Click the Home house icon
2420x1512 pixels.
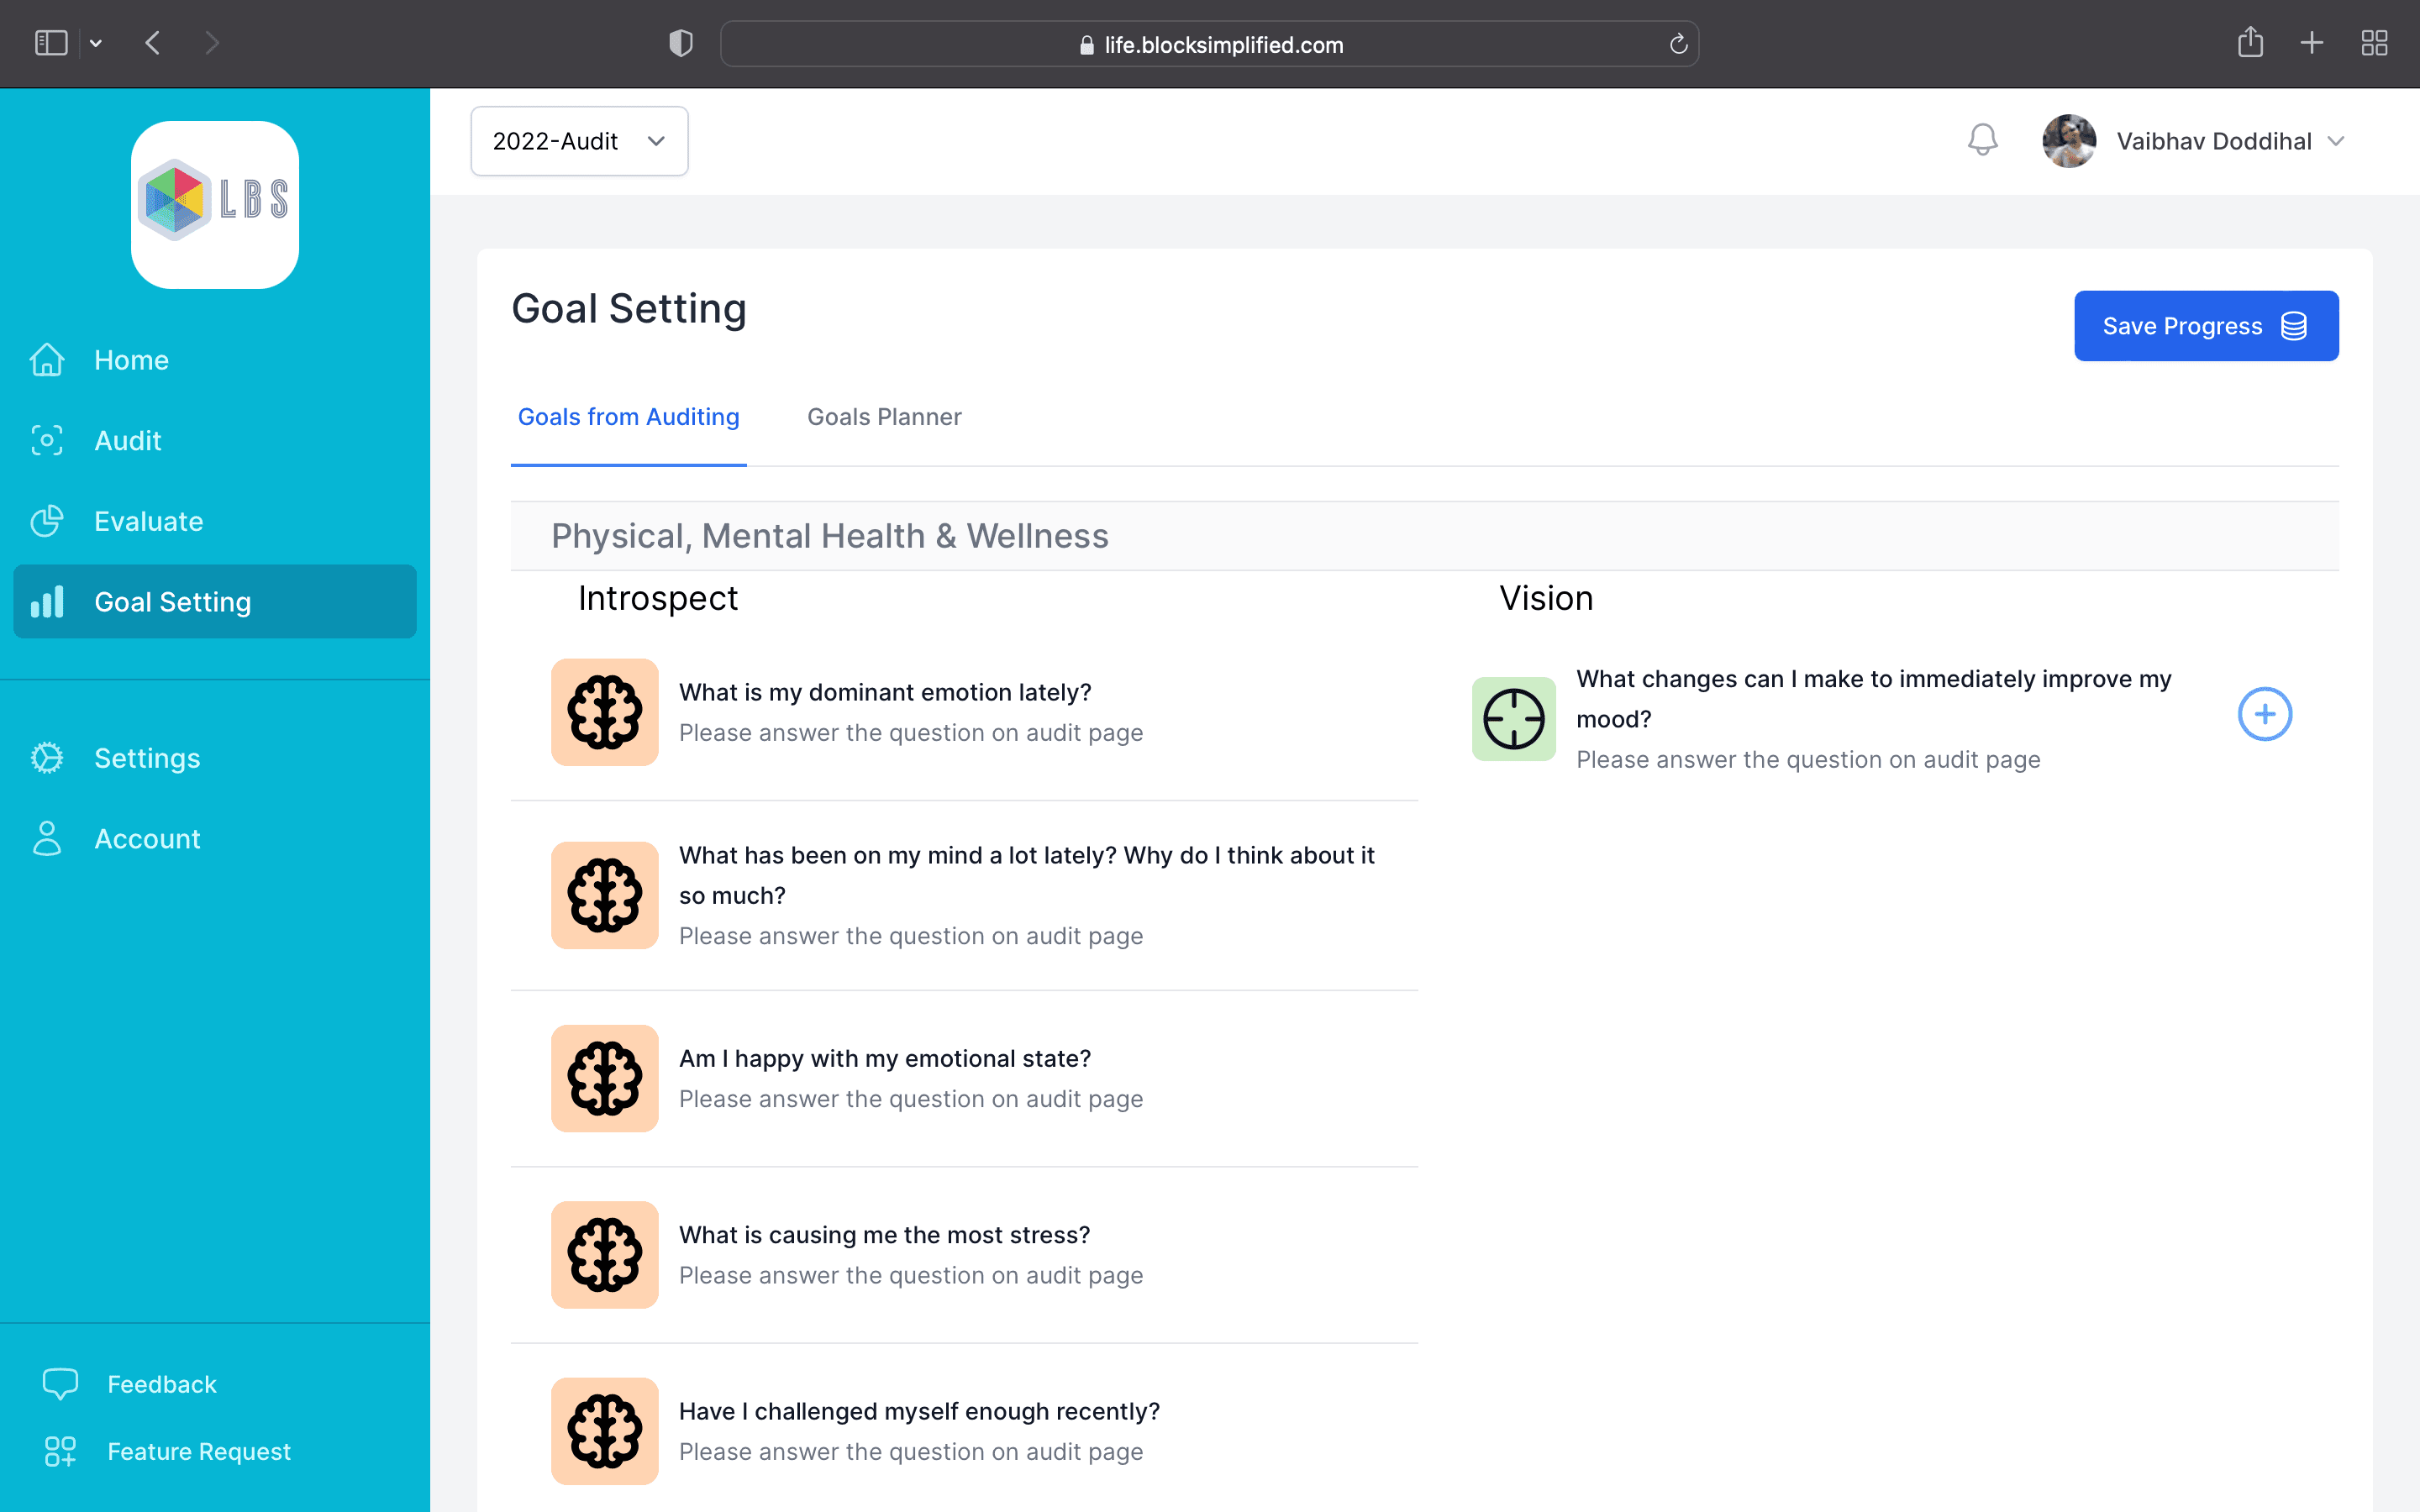pos(47,360)
